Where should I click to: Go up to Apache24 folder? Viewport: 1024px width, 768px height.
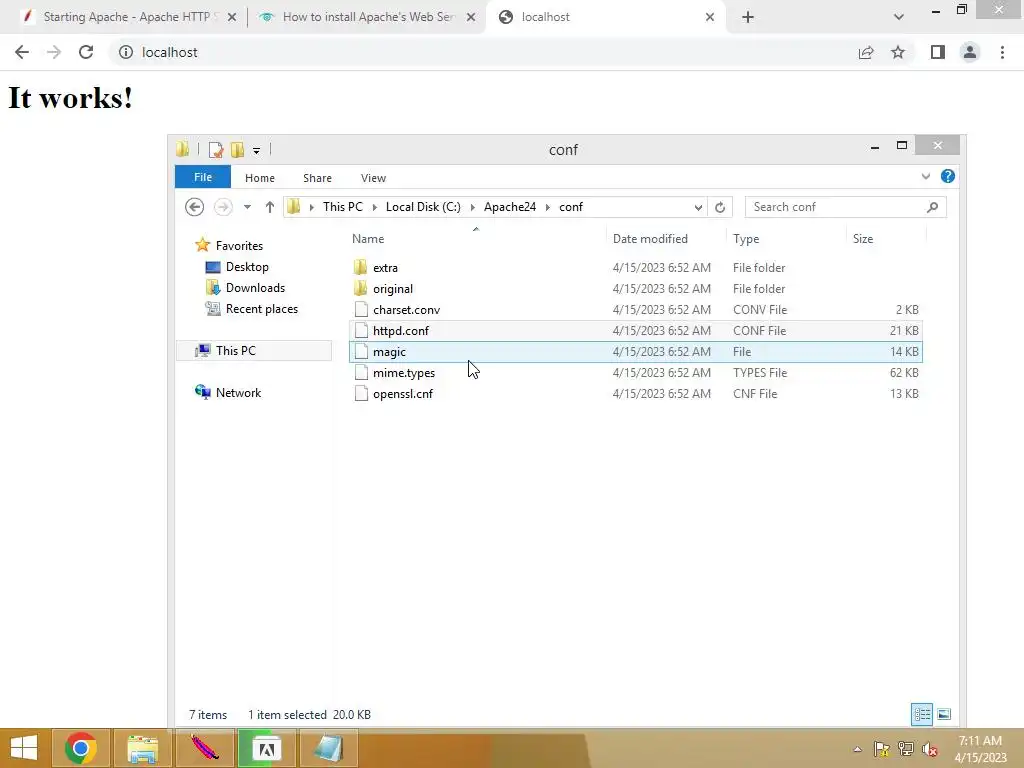[x=269, y=207]
